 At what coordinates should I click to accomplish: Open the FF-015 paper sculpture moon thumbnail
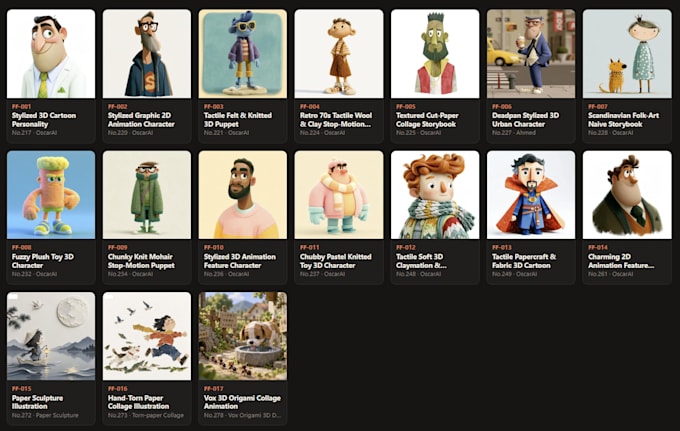pos(51,336)
